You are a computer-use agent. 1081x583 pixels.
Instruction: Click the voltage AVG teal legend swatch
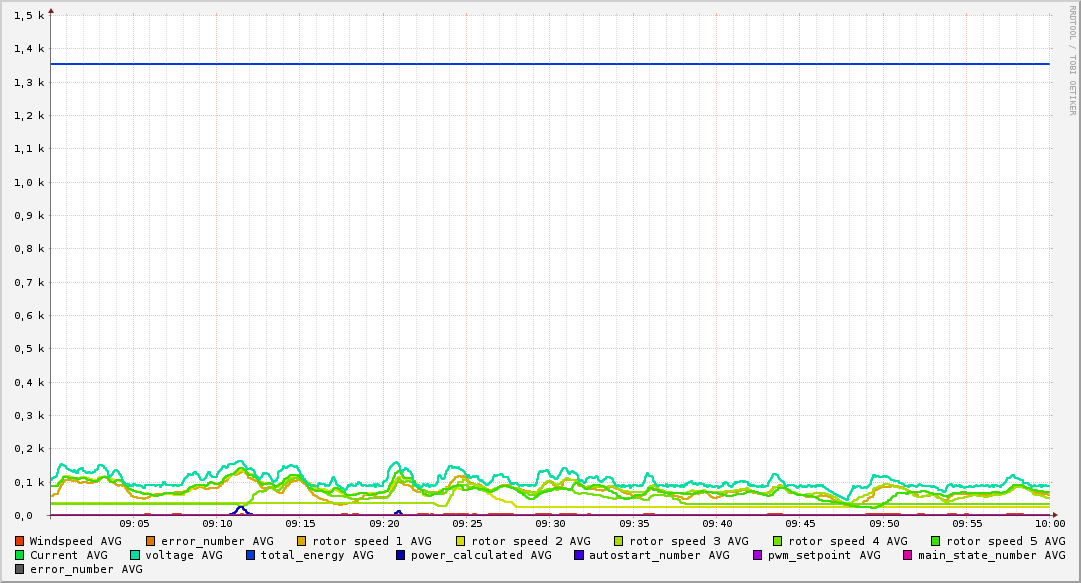(x=134, y=555)
